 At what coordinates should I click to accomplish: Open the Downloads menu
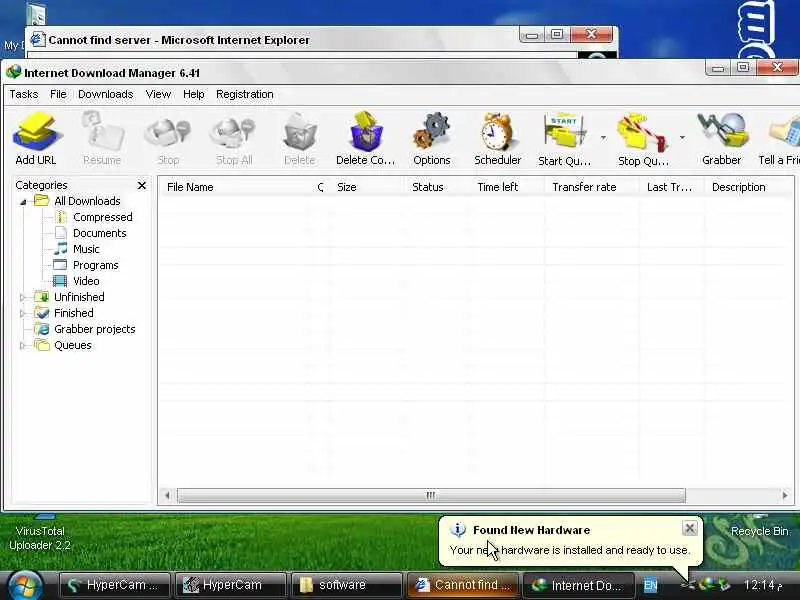[106, 94]
